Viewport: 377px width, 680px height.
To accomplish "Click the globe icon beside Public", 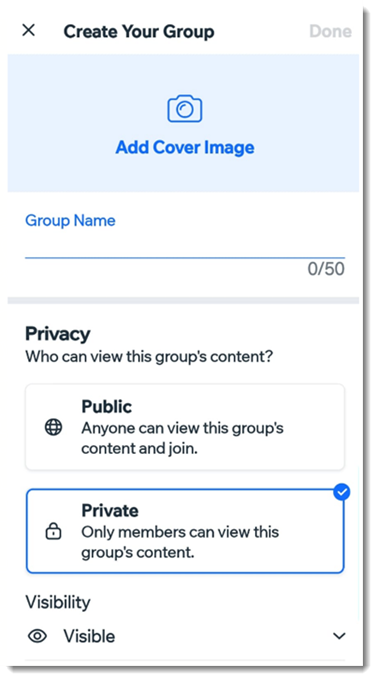I will (54, 428).
